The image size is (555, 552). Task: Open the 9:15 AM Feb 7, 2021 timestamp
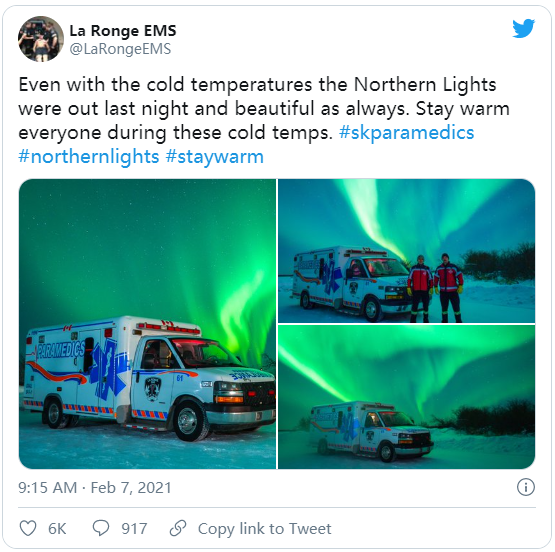pyautogui.click(x=95, y=488)
